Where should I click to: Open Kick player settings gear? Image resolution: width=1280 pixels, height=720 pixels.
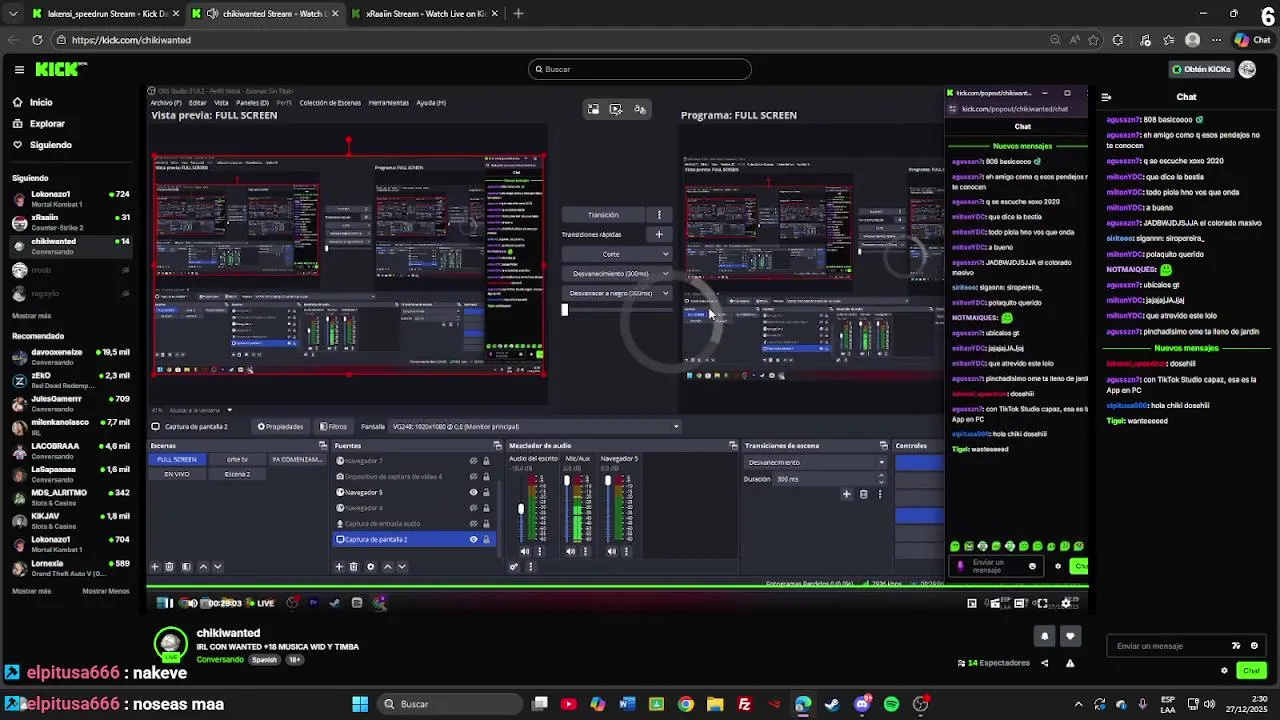coord(1067,603)
